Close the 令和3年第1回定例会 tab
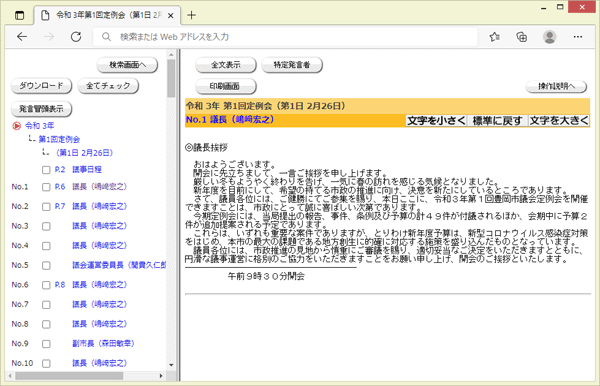This screenshot has height=386, width=600. (171, 16)
